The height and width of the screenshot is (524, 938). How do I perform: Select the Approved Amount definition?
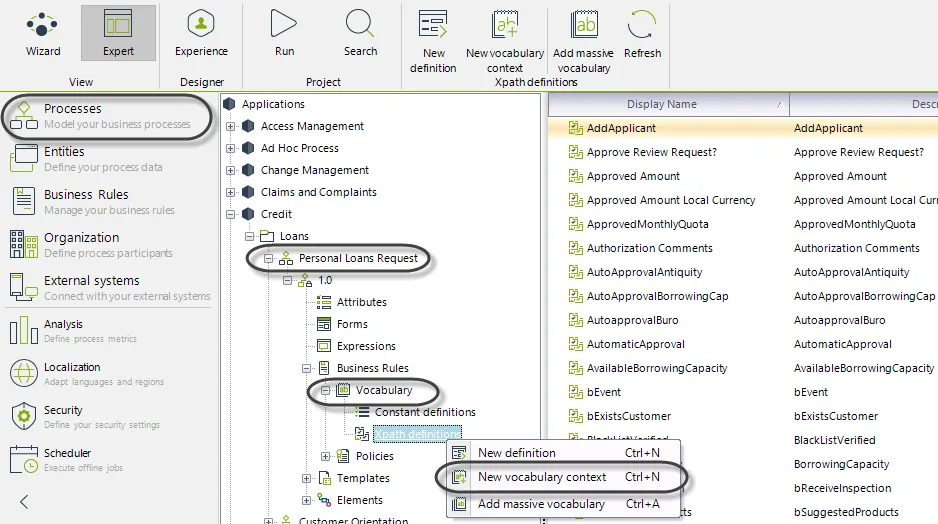[x=633, y=176]
